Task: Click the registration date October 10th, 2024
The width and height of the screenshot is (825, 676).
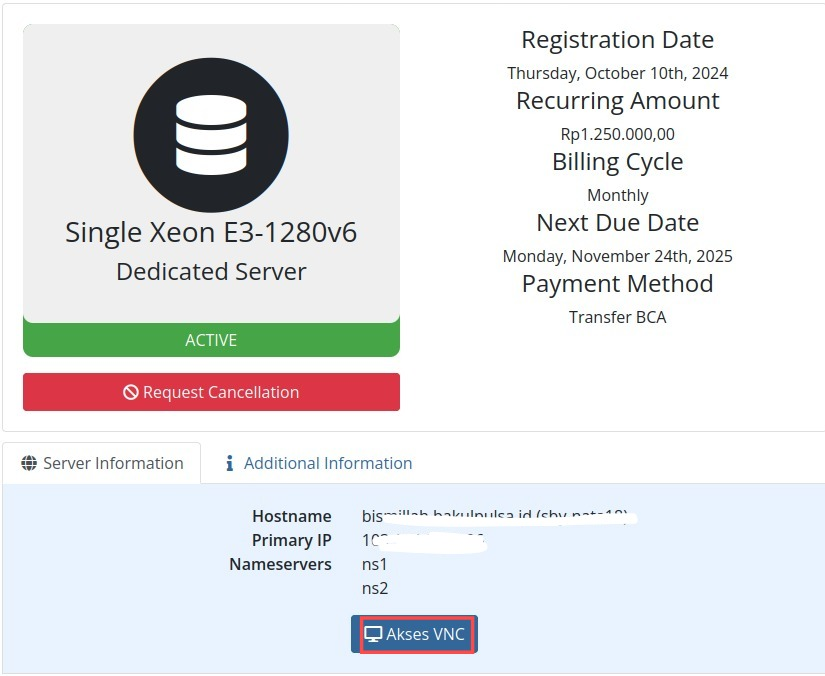Action: [x=617, y=73]
